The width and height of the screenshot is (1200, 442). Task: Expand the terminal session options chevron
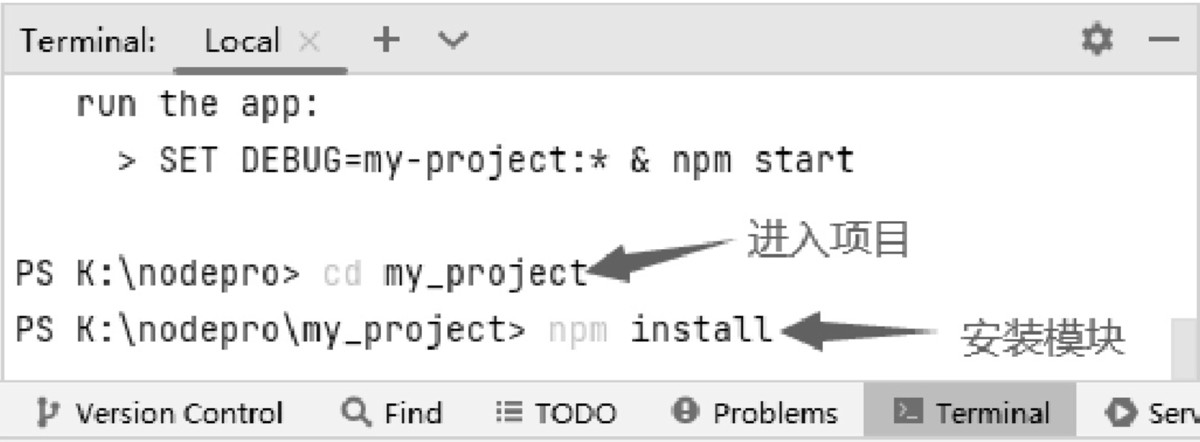[x=453, y=40]
